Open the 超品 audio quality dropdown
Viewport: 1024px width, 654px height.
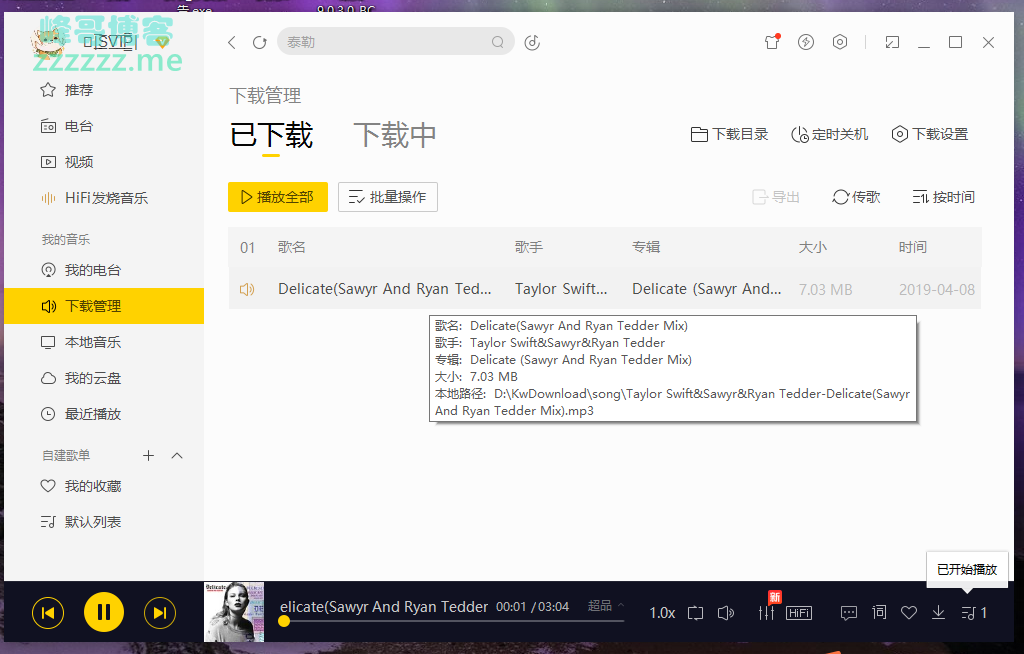pos(605,605)
